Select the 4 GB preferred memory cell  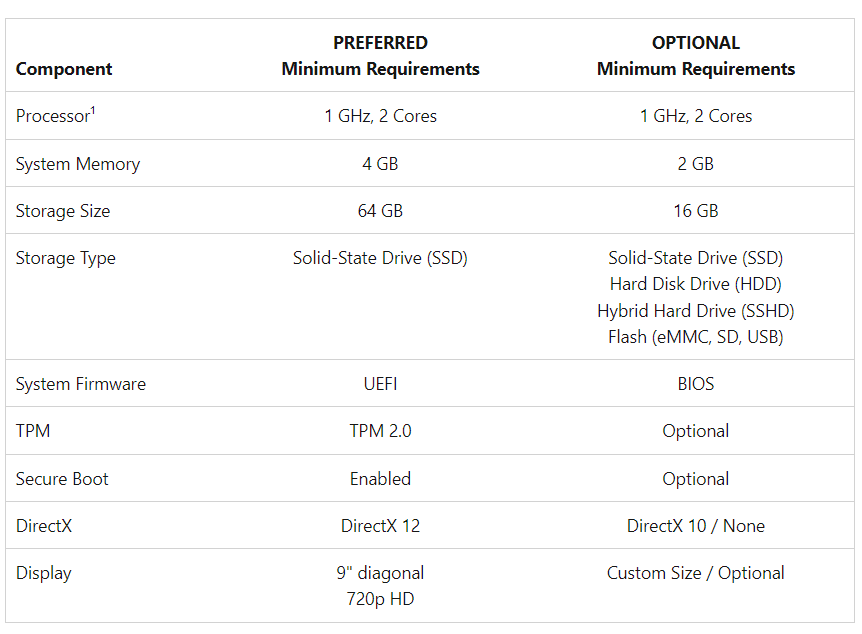tap(380, 164)
